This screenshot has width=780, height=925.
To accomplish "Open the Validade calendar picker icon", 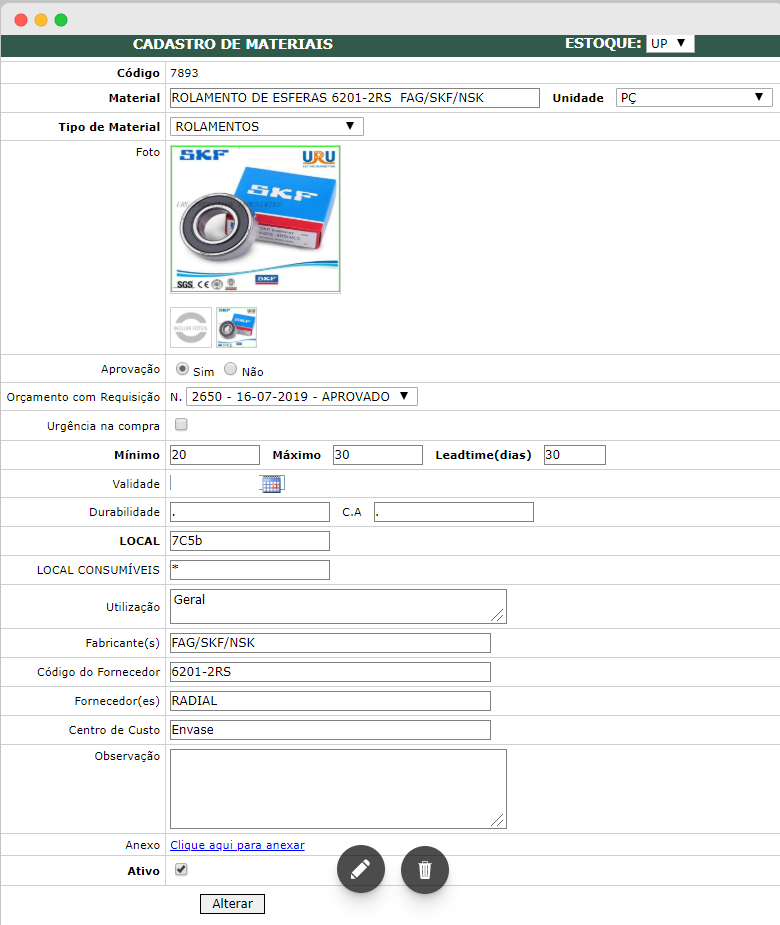I will (x=272, y=484).
